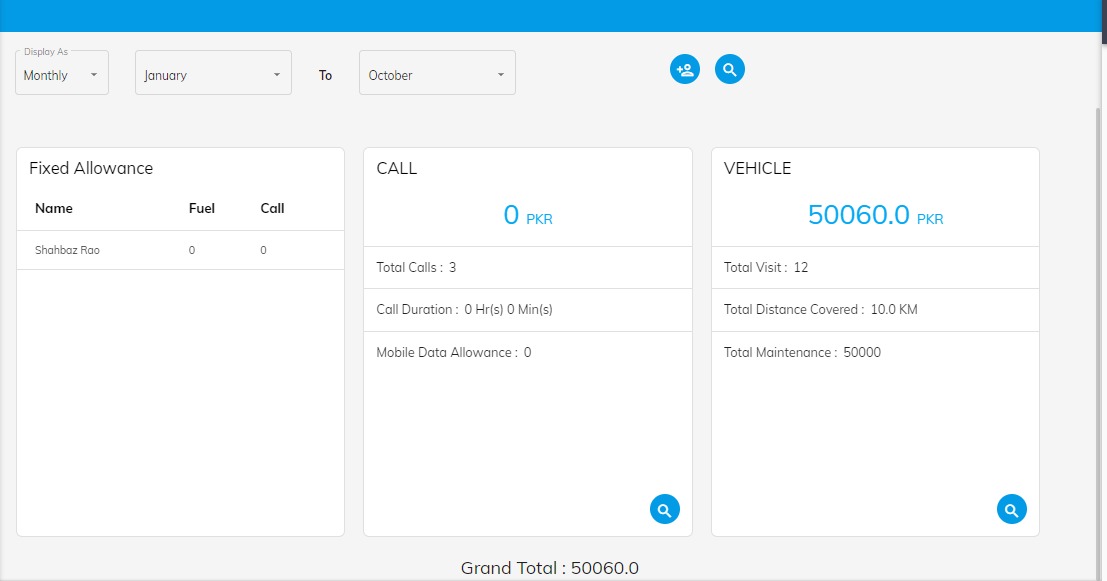Image resolution: width=1107 pixels, height=581 pixels.
Task: Click the Mobile Data Allowance row
Action: [x=527, y=352]
